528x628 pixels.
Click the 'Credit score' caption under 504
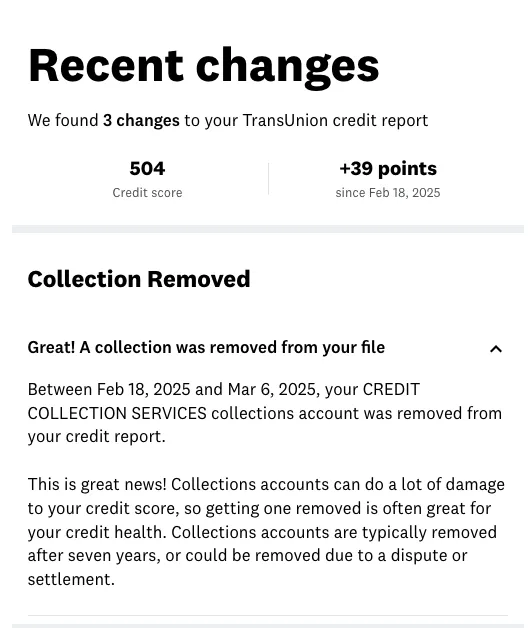pyautogui.click(x=147, y=193)
